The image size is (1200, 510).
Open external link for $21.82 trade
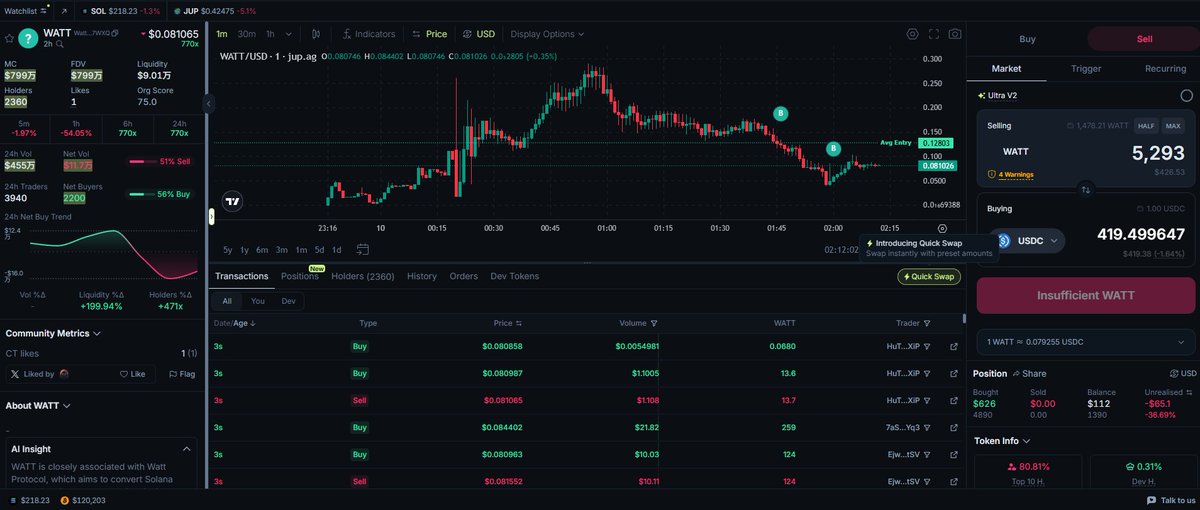pos(953,427)
